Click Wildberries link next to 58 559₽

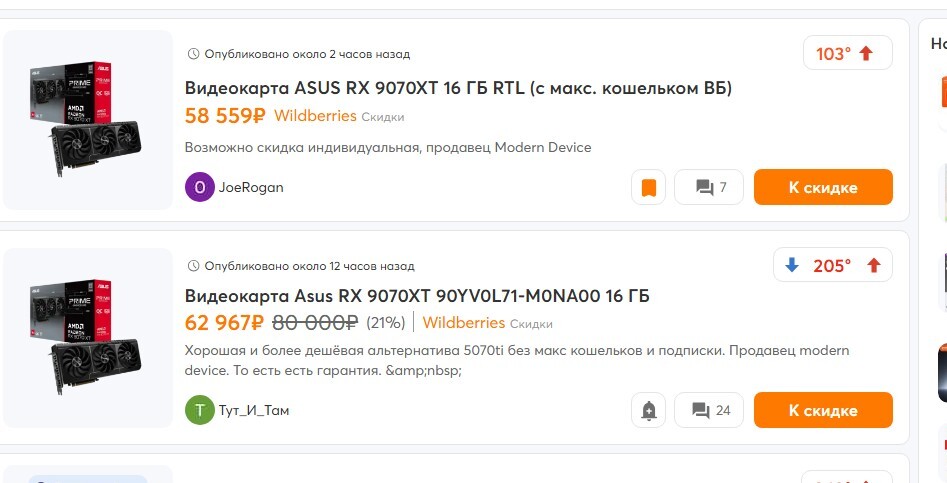click(x=315, y=116)
